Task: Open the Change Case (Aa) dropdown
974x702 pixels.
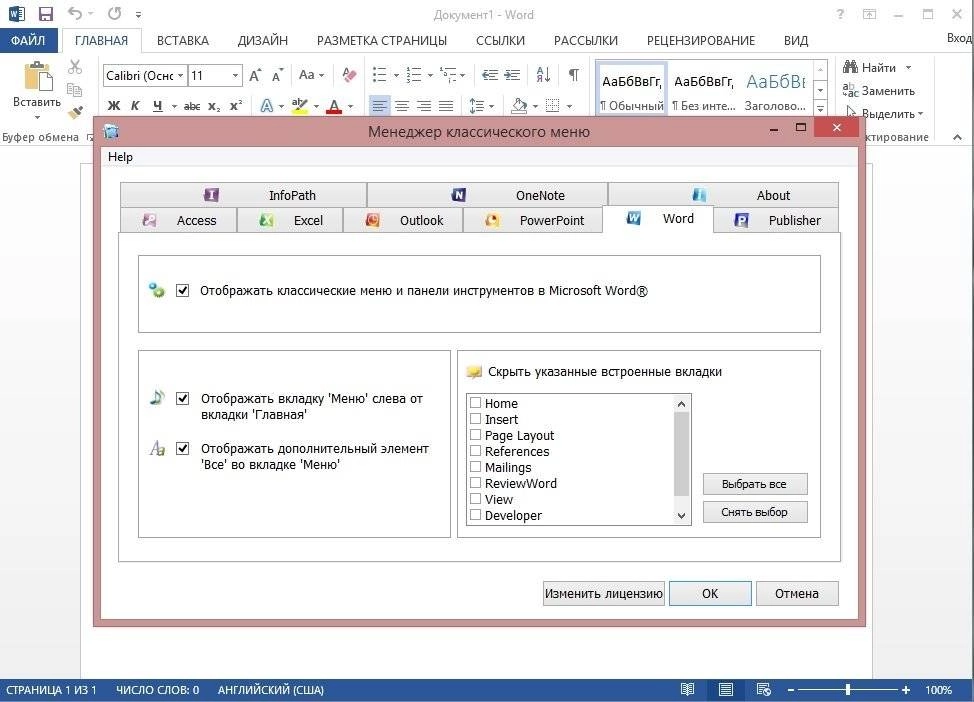Action: tap(311, 75)
